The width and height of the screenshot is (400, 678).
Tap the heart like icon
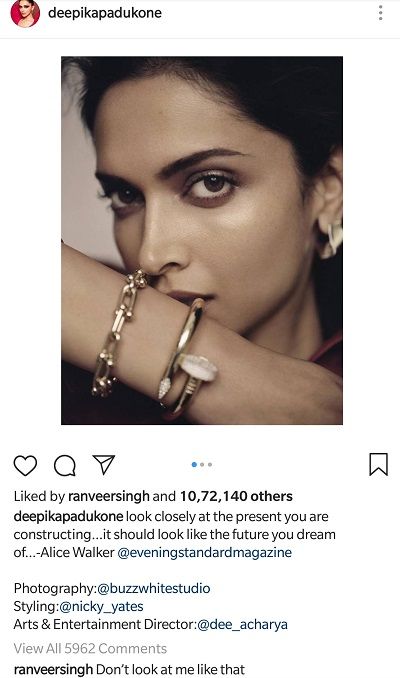25,465
